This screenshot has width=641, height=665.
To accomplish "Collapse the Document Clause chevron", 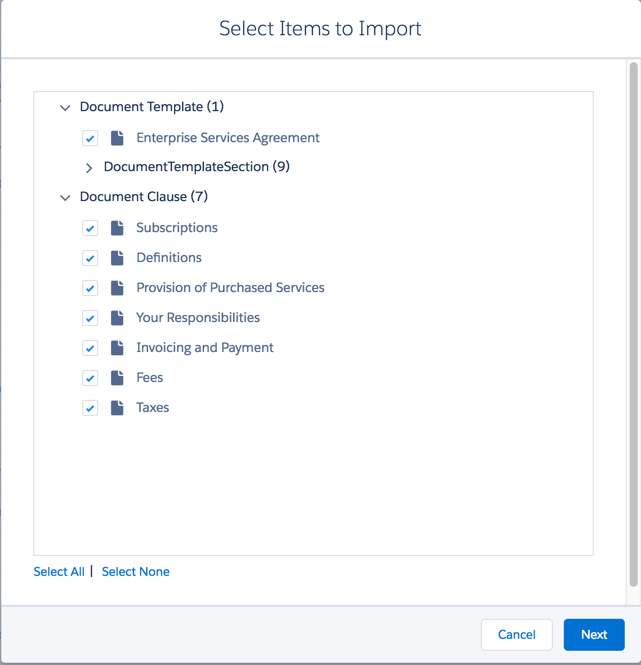I will (x=65, y=198).
